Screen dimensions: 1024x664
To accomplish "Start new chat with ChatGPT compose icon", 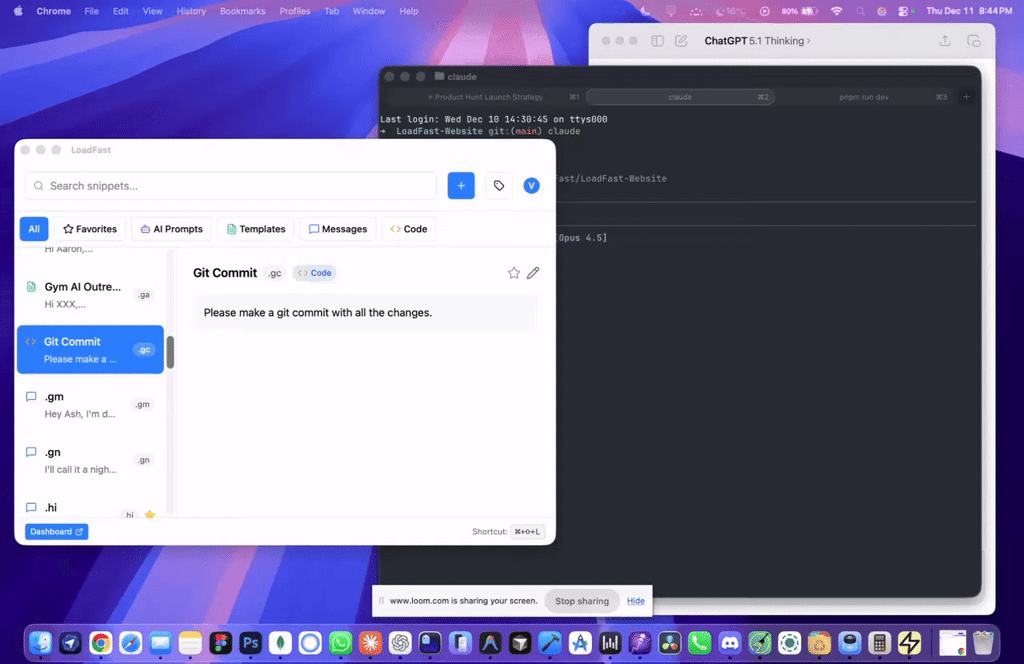I will point(681,41).
